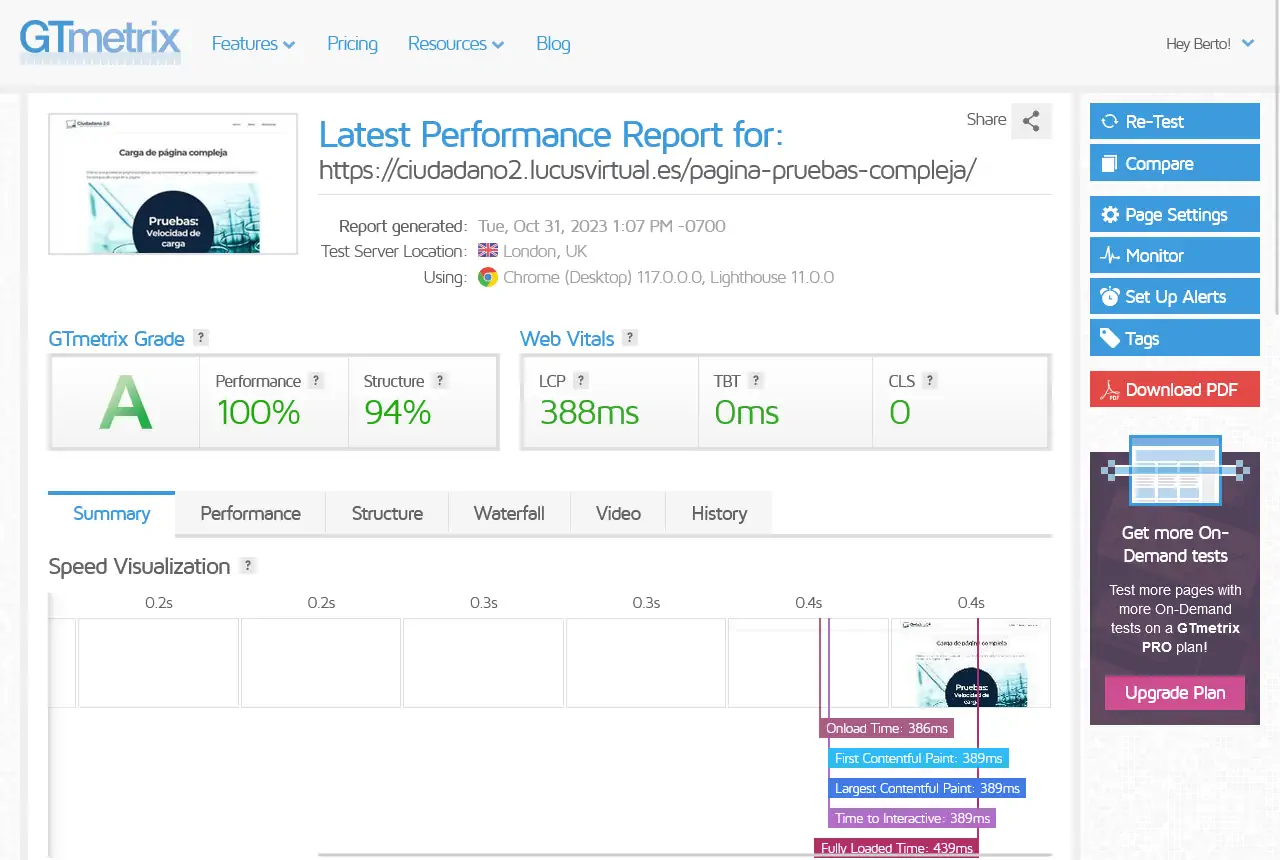Open the page screenshot thumbnail
Viewport: 1280px width, 860px height.
coord(173,184)
